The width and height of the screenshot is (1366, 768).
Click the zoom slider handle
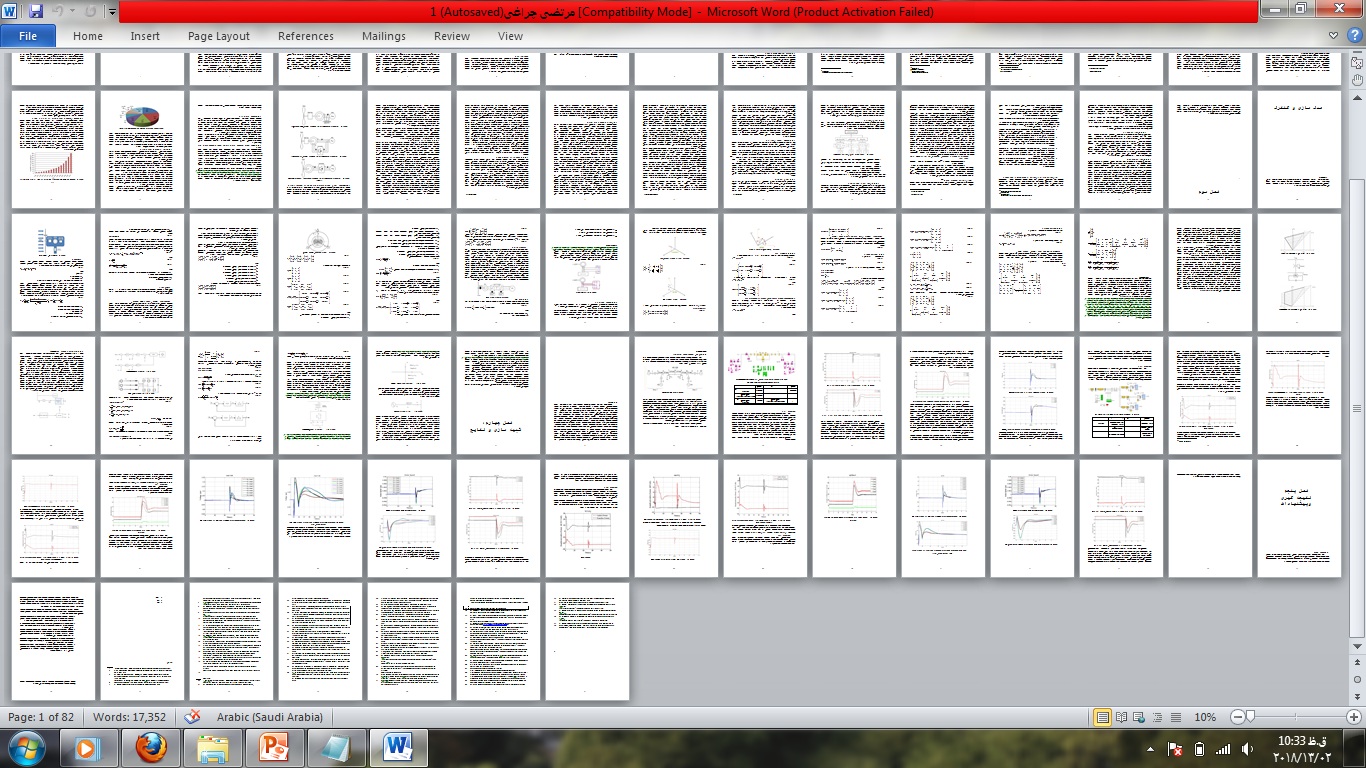(1250, 717)
